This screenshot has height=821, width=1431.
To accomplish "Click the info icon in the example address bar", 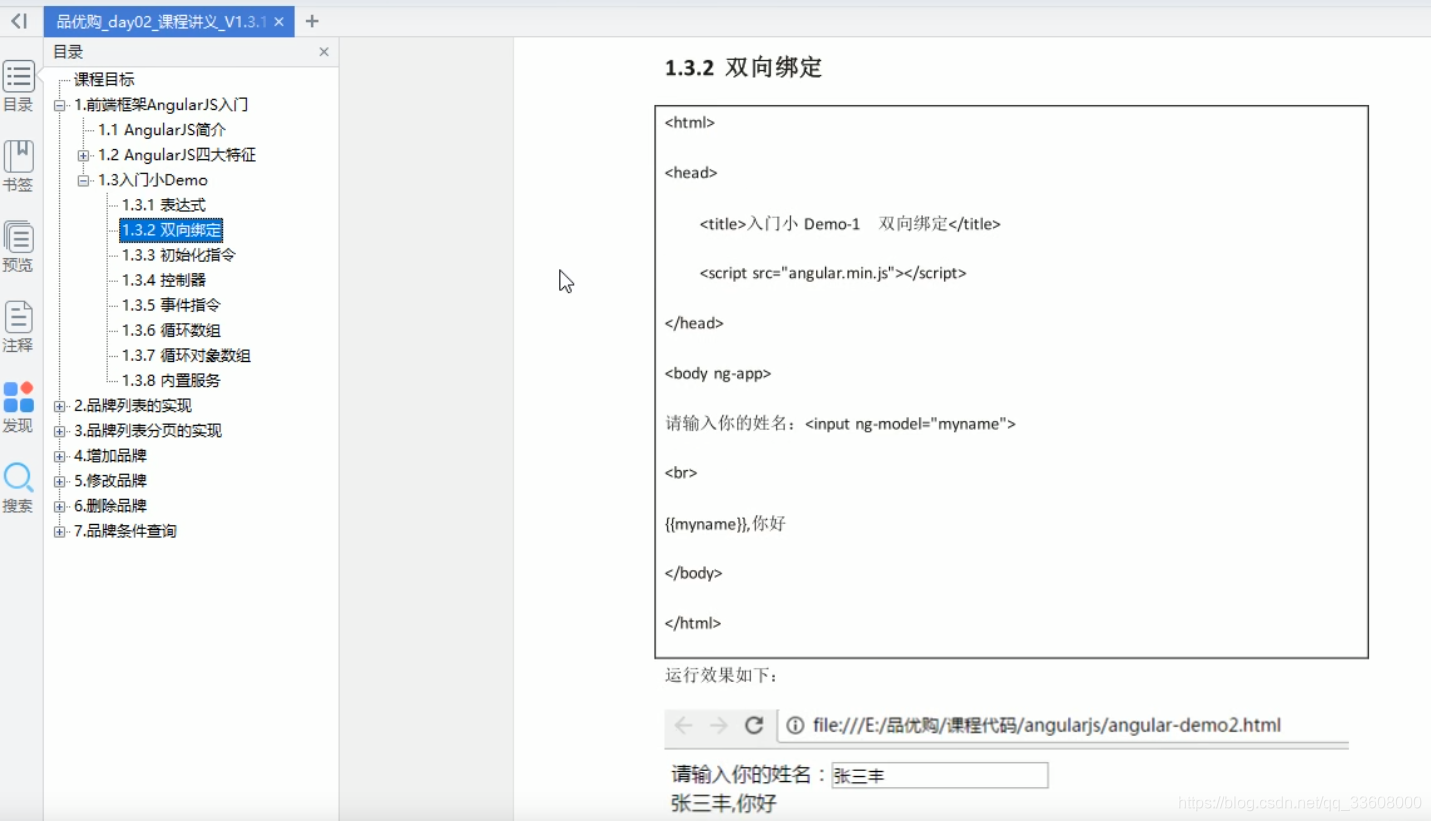I will coord(795,726).
